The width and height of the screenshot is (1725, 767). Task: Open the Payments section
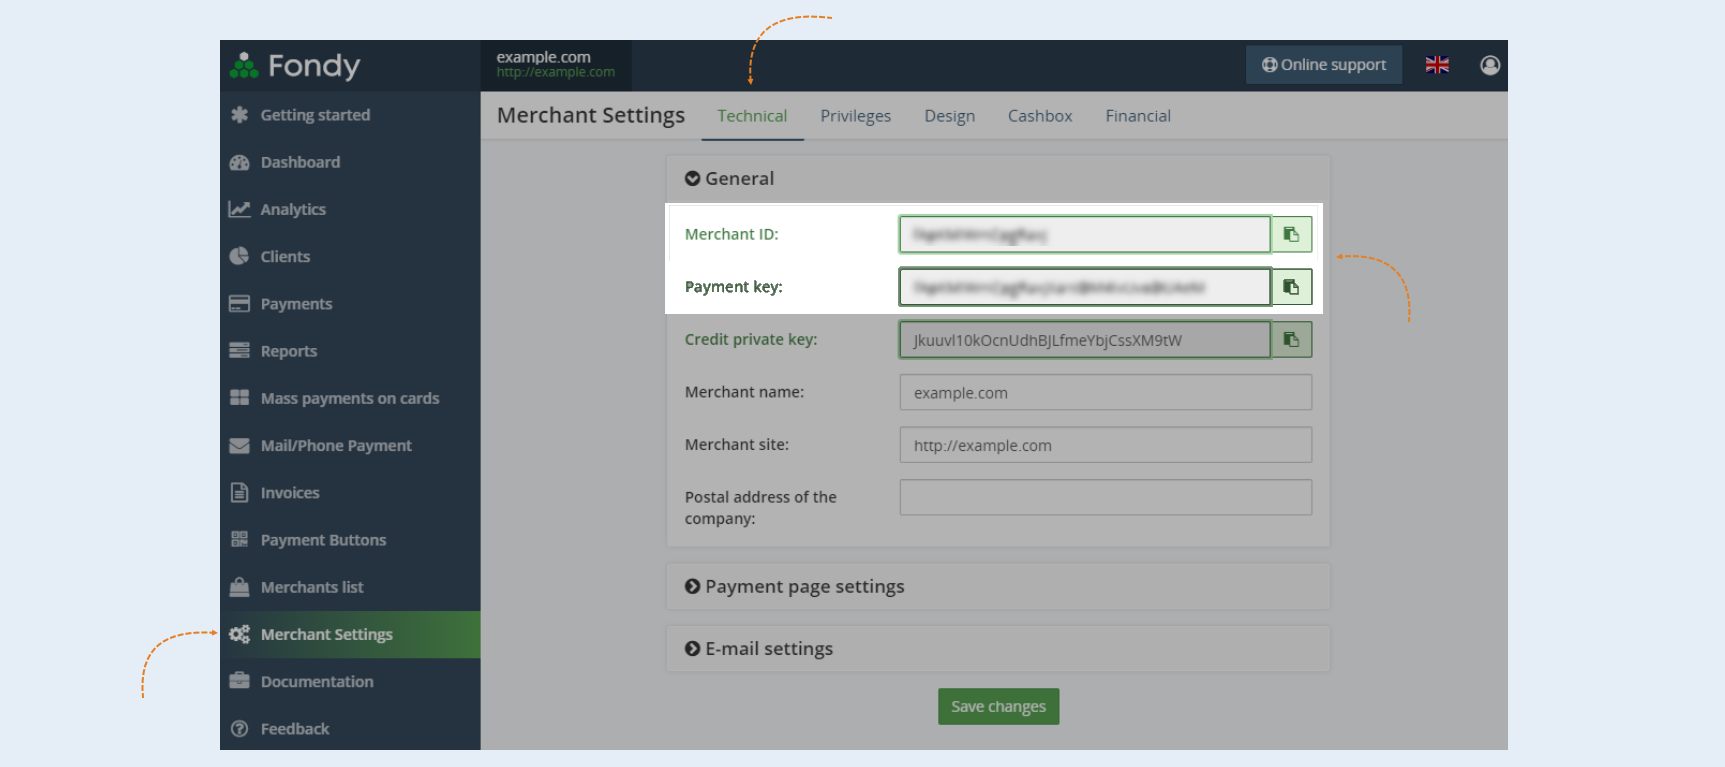point(350,304)
